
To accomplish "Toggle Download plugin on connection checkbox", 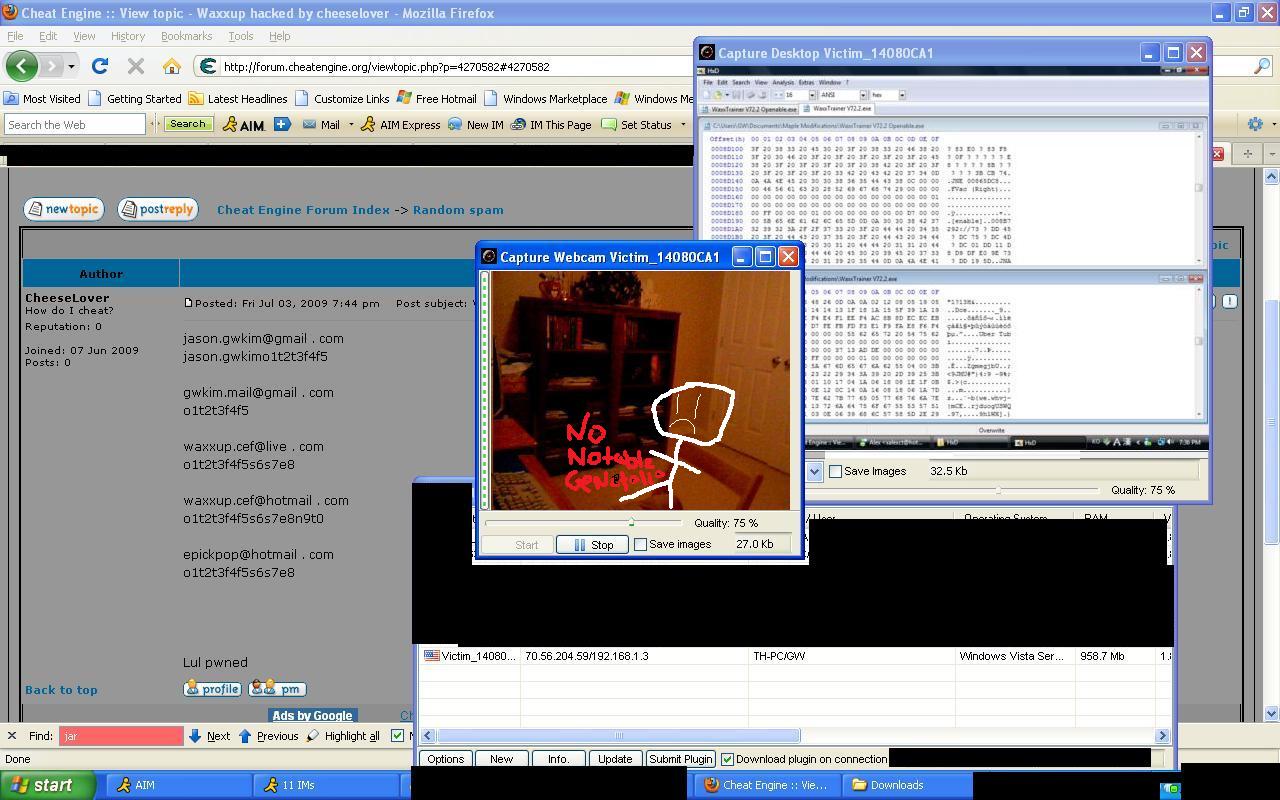I will (x=727, y=759).
